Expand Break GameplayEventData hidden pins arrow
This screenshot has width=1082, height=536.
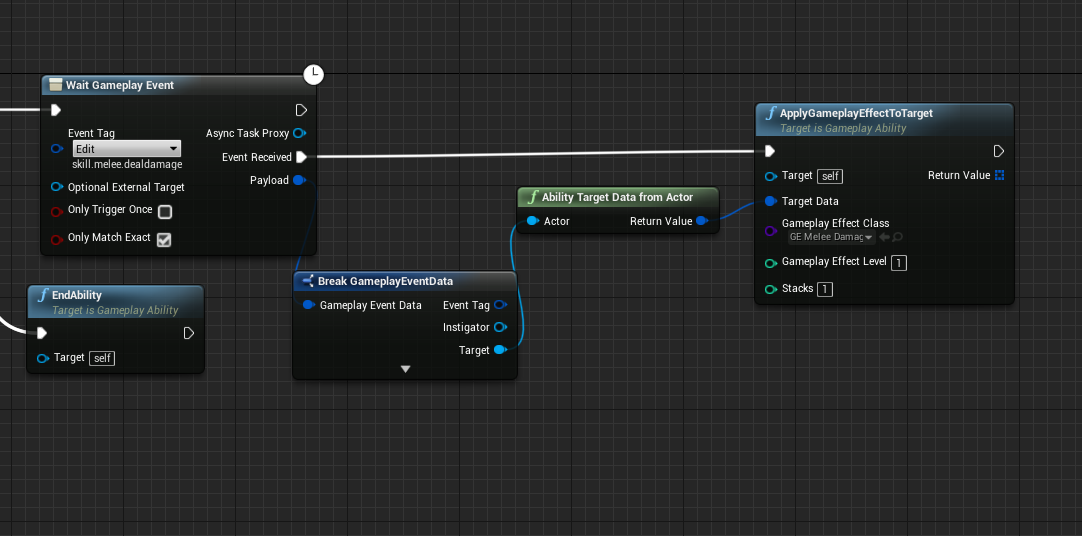[406, 369]
